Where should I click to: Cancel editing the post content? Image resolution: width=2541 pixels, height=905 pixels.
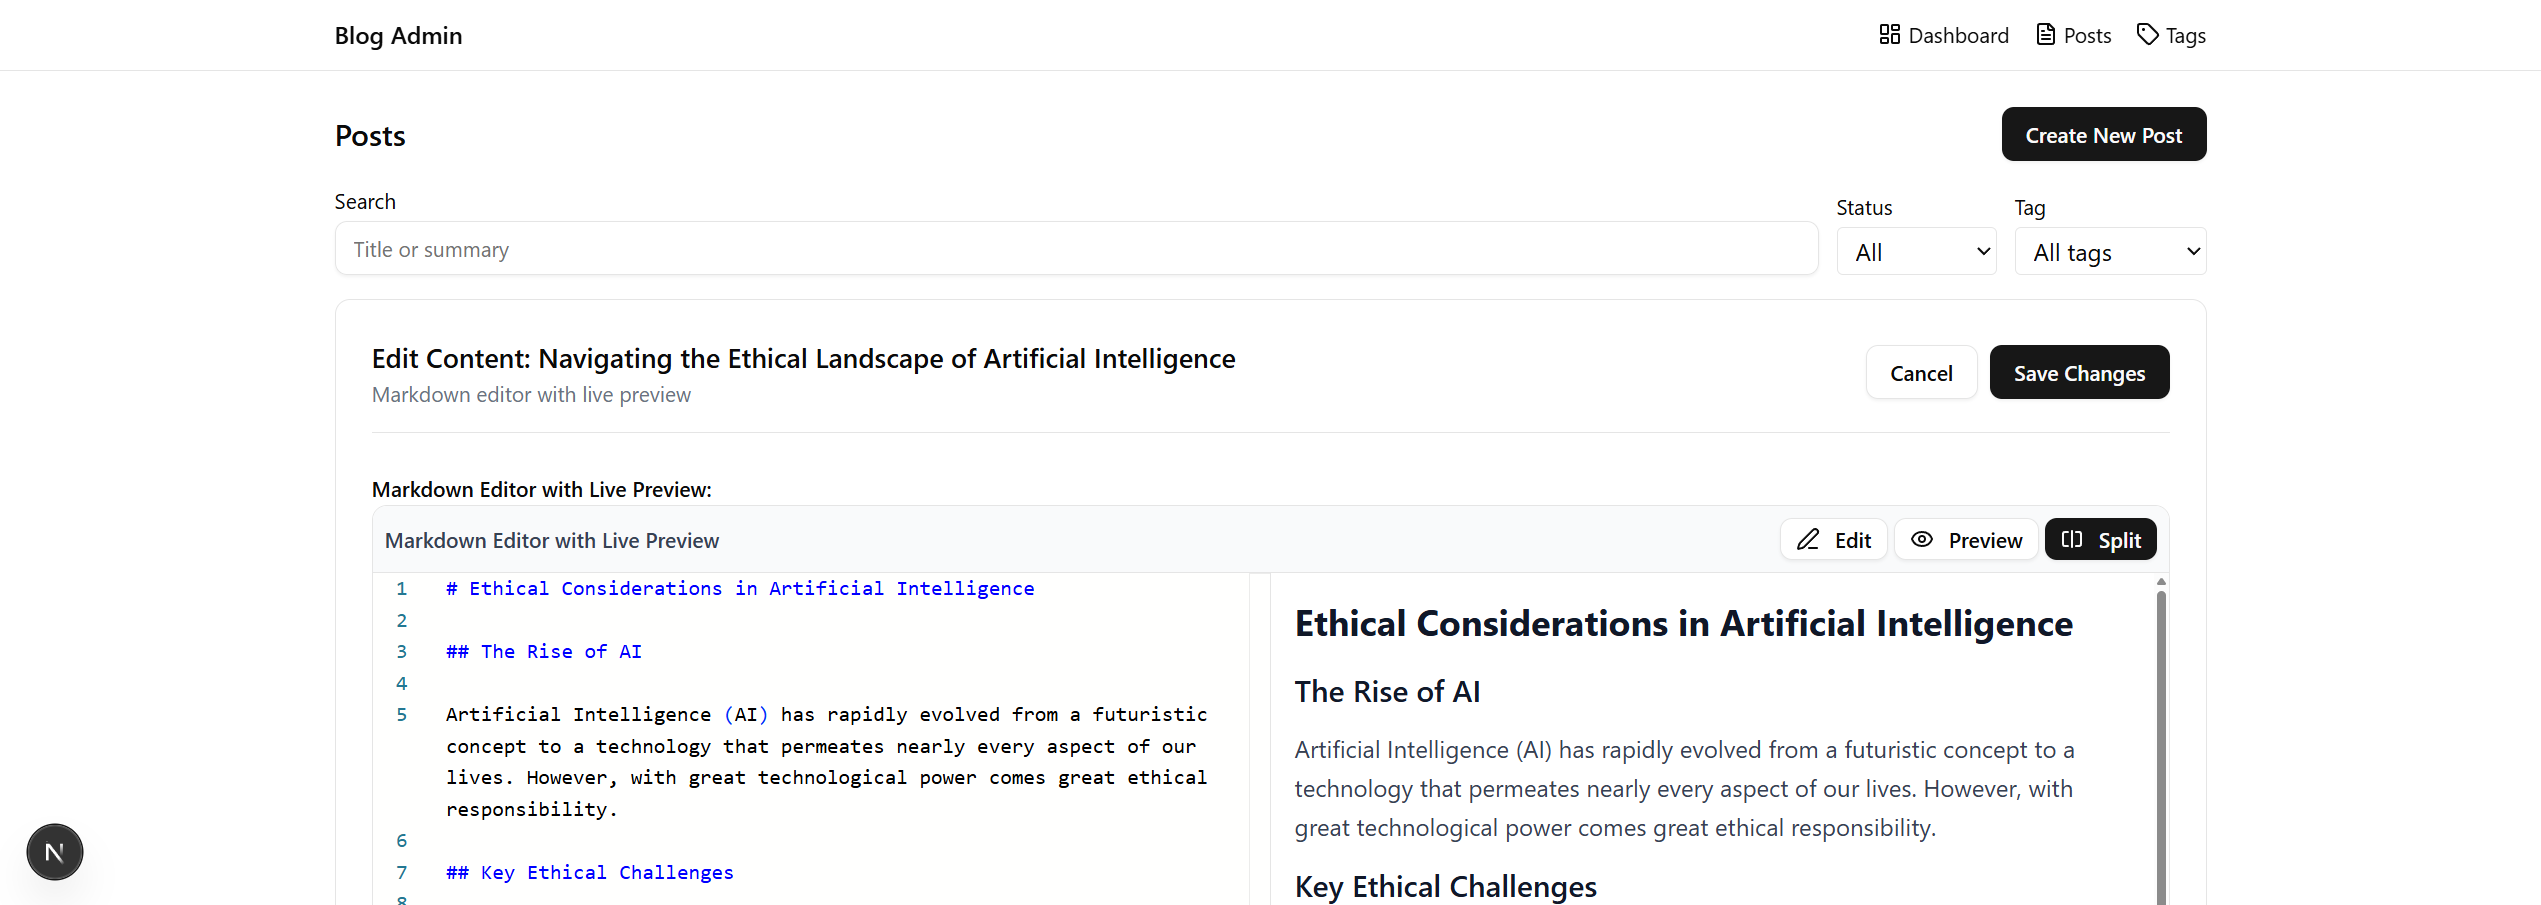pyautogui.click(x=1921, y=373)
